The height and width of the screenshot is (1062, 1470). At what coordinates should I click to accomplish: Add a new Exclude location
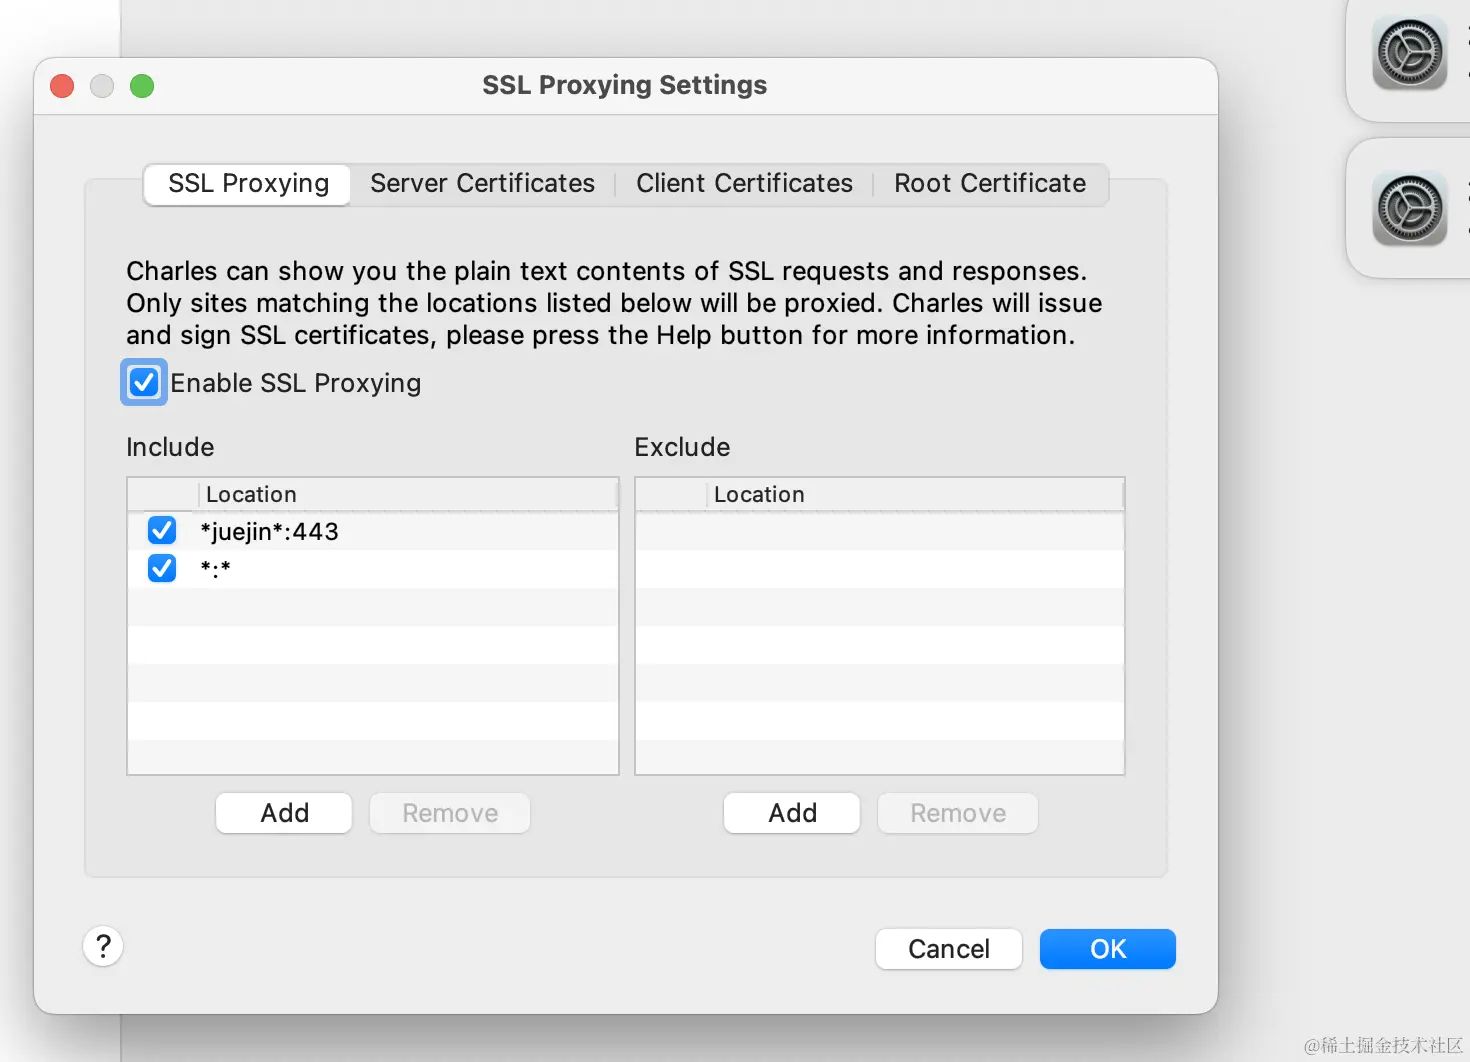[x=792, y=813]
